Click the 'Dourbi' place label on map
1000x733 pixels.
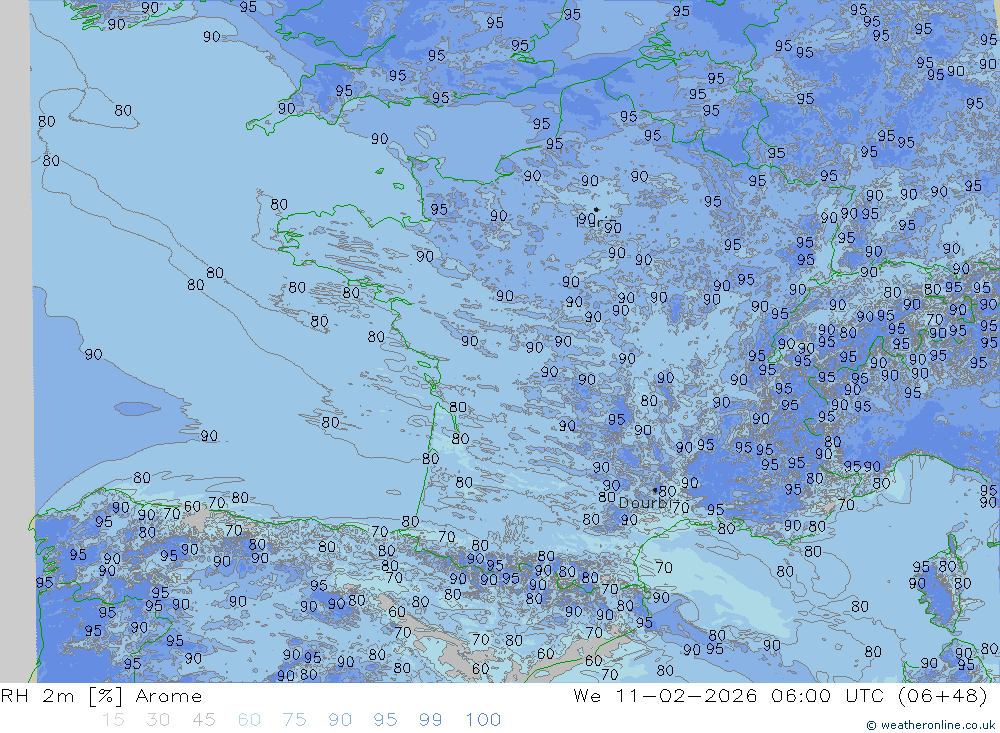[x=643, y=503]
